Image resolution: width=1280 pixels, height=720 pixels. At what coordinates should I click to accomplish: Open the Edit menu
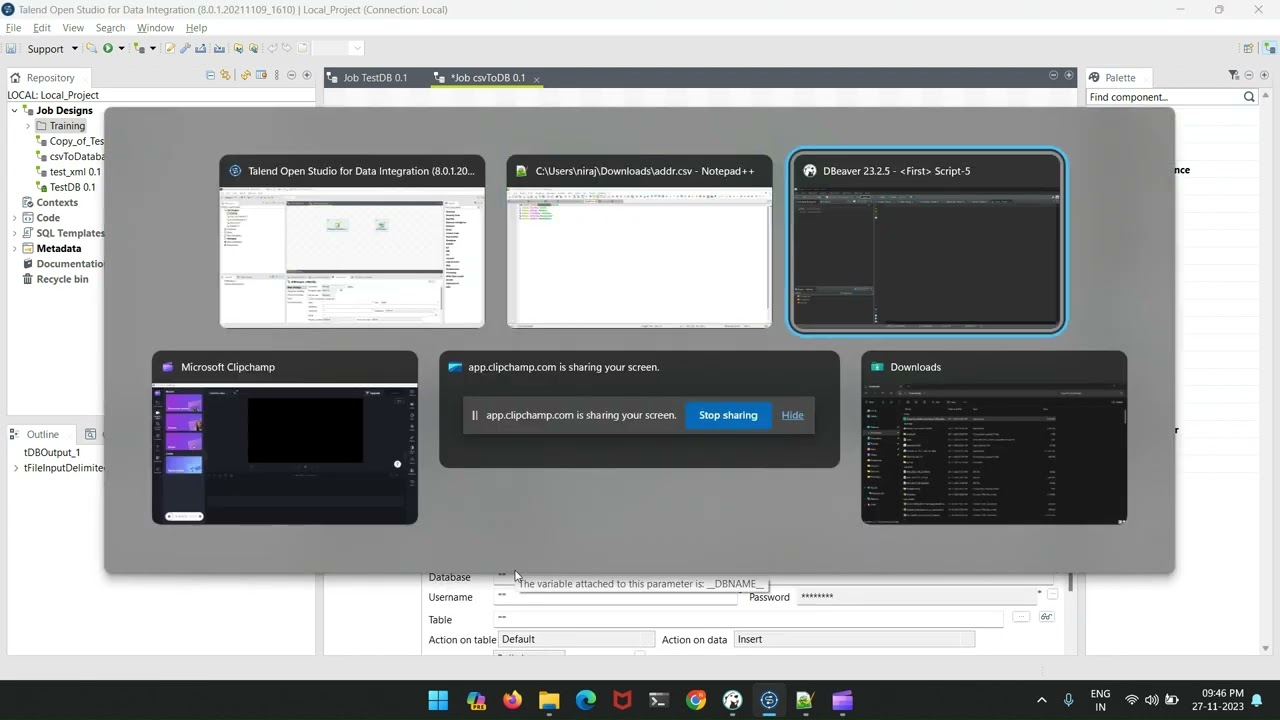tap(42, 28)
